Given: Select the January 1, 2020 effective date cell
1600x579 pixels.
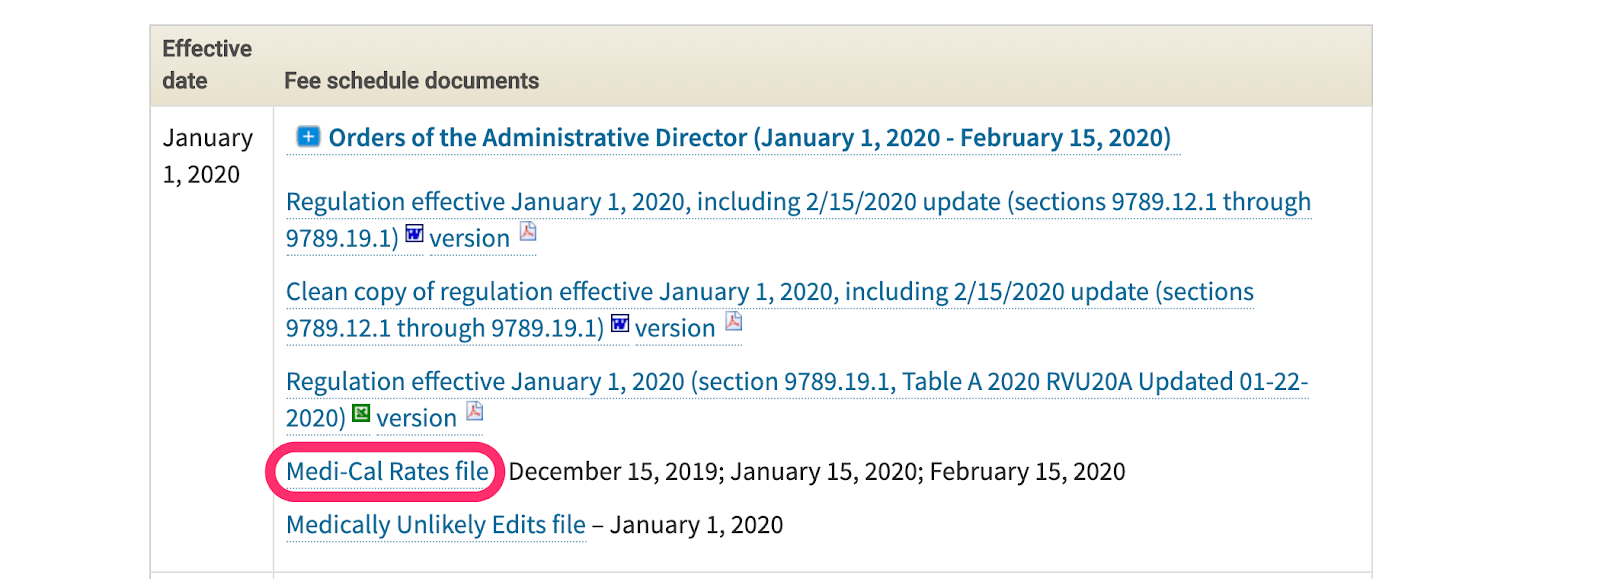Looking at the screenshot, I should point(208,156).
